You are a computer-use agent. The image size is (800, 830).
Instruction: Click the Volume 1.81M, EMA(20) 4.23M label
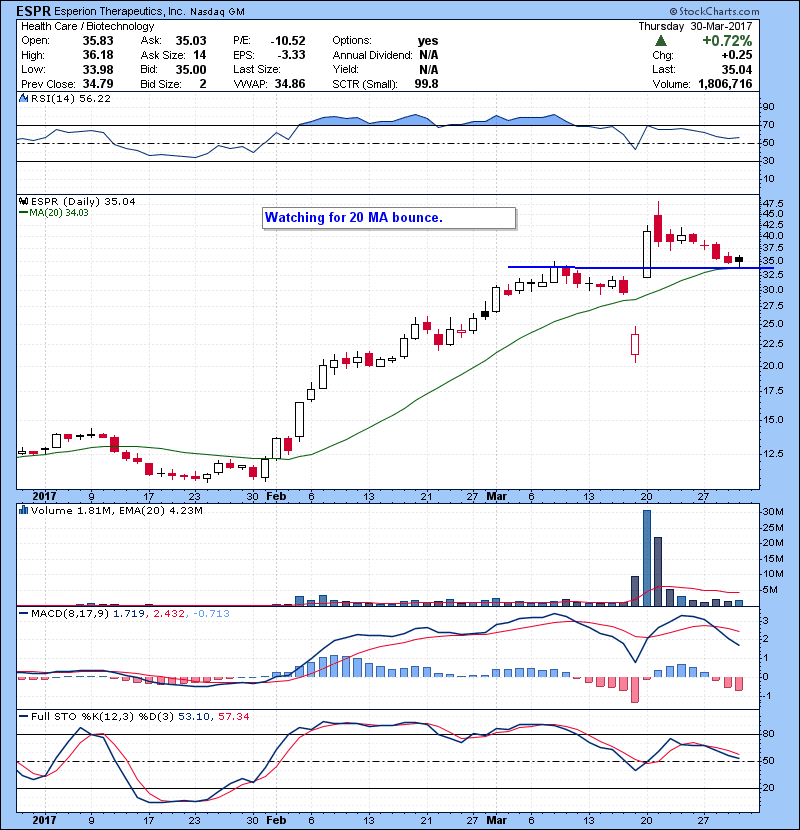pyautogui.click(x=116, y=511)
